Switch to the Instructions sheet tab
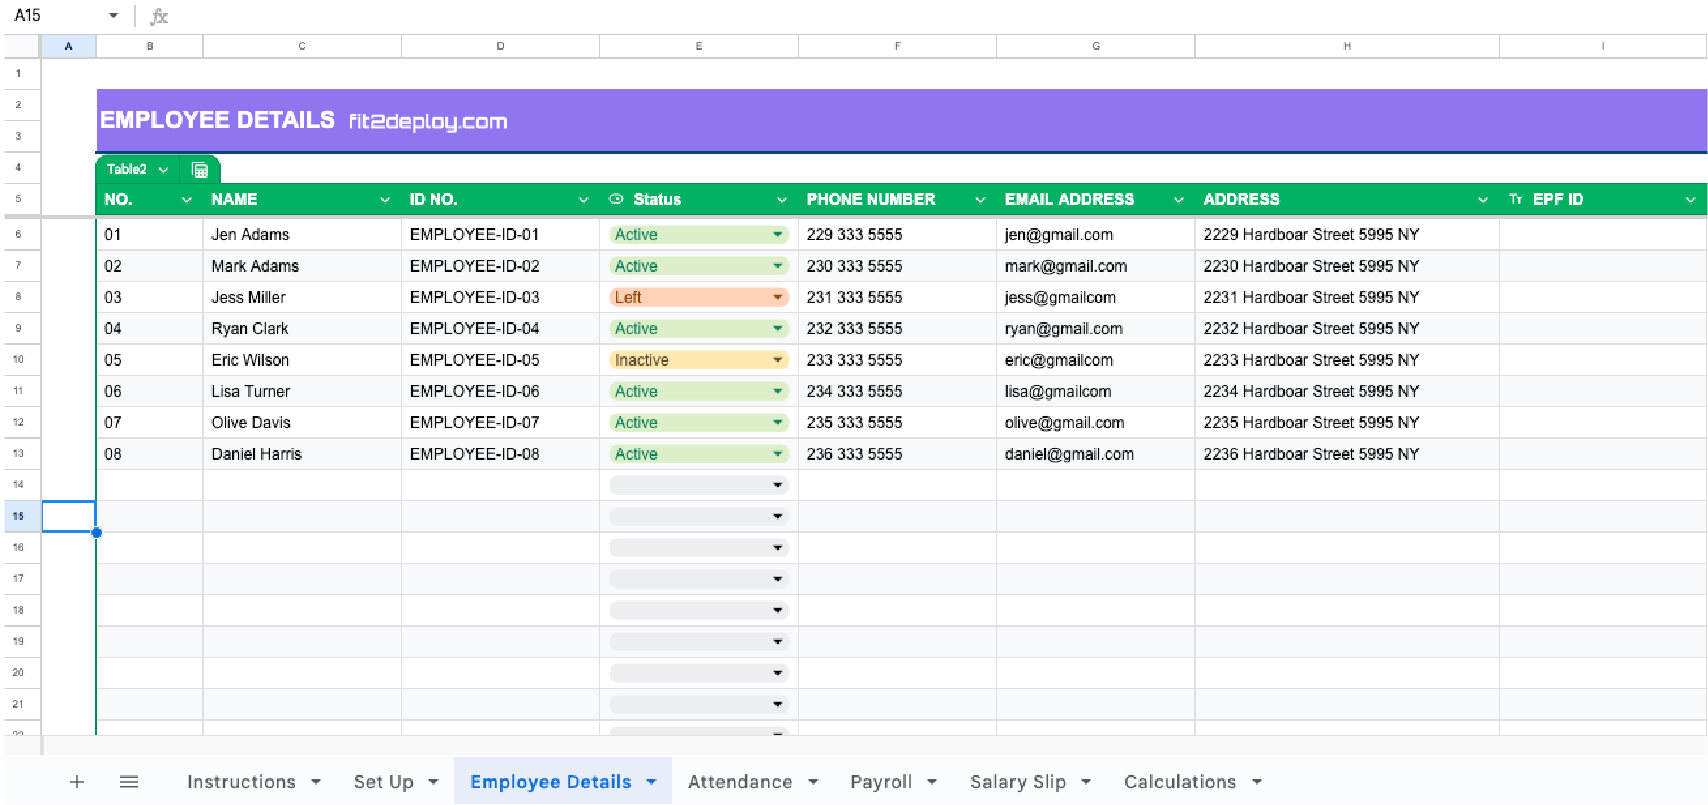Image resolution: width=1708 pixels, height=805 pixels. pyautogui.click(x=241, y=782)
